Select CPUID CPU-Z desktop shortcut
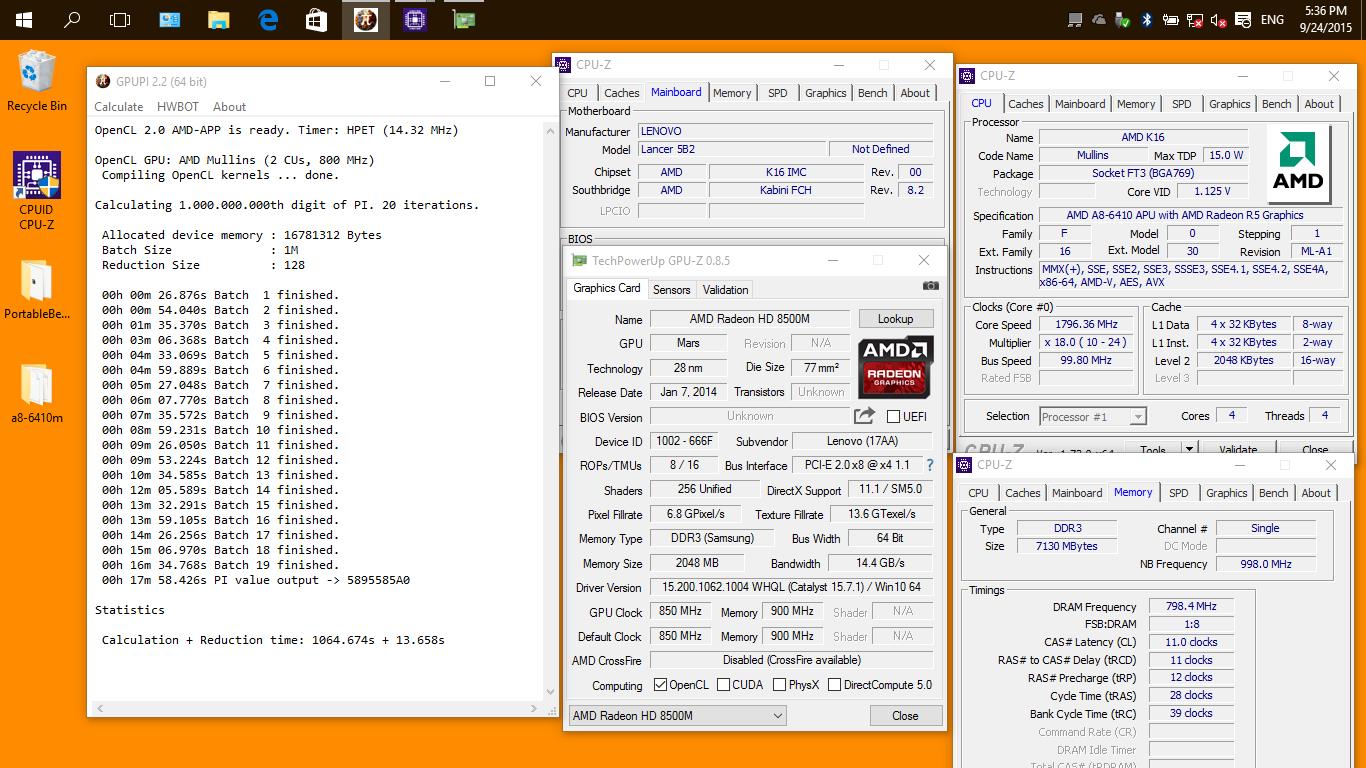1366x768 pixels. [37, 191]
